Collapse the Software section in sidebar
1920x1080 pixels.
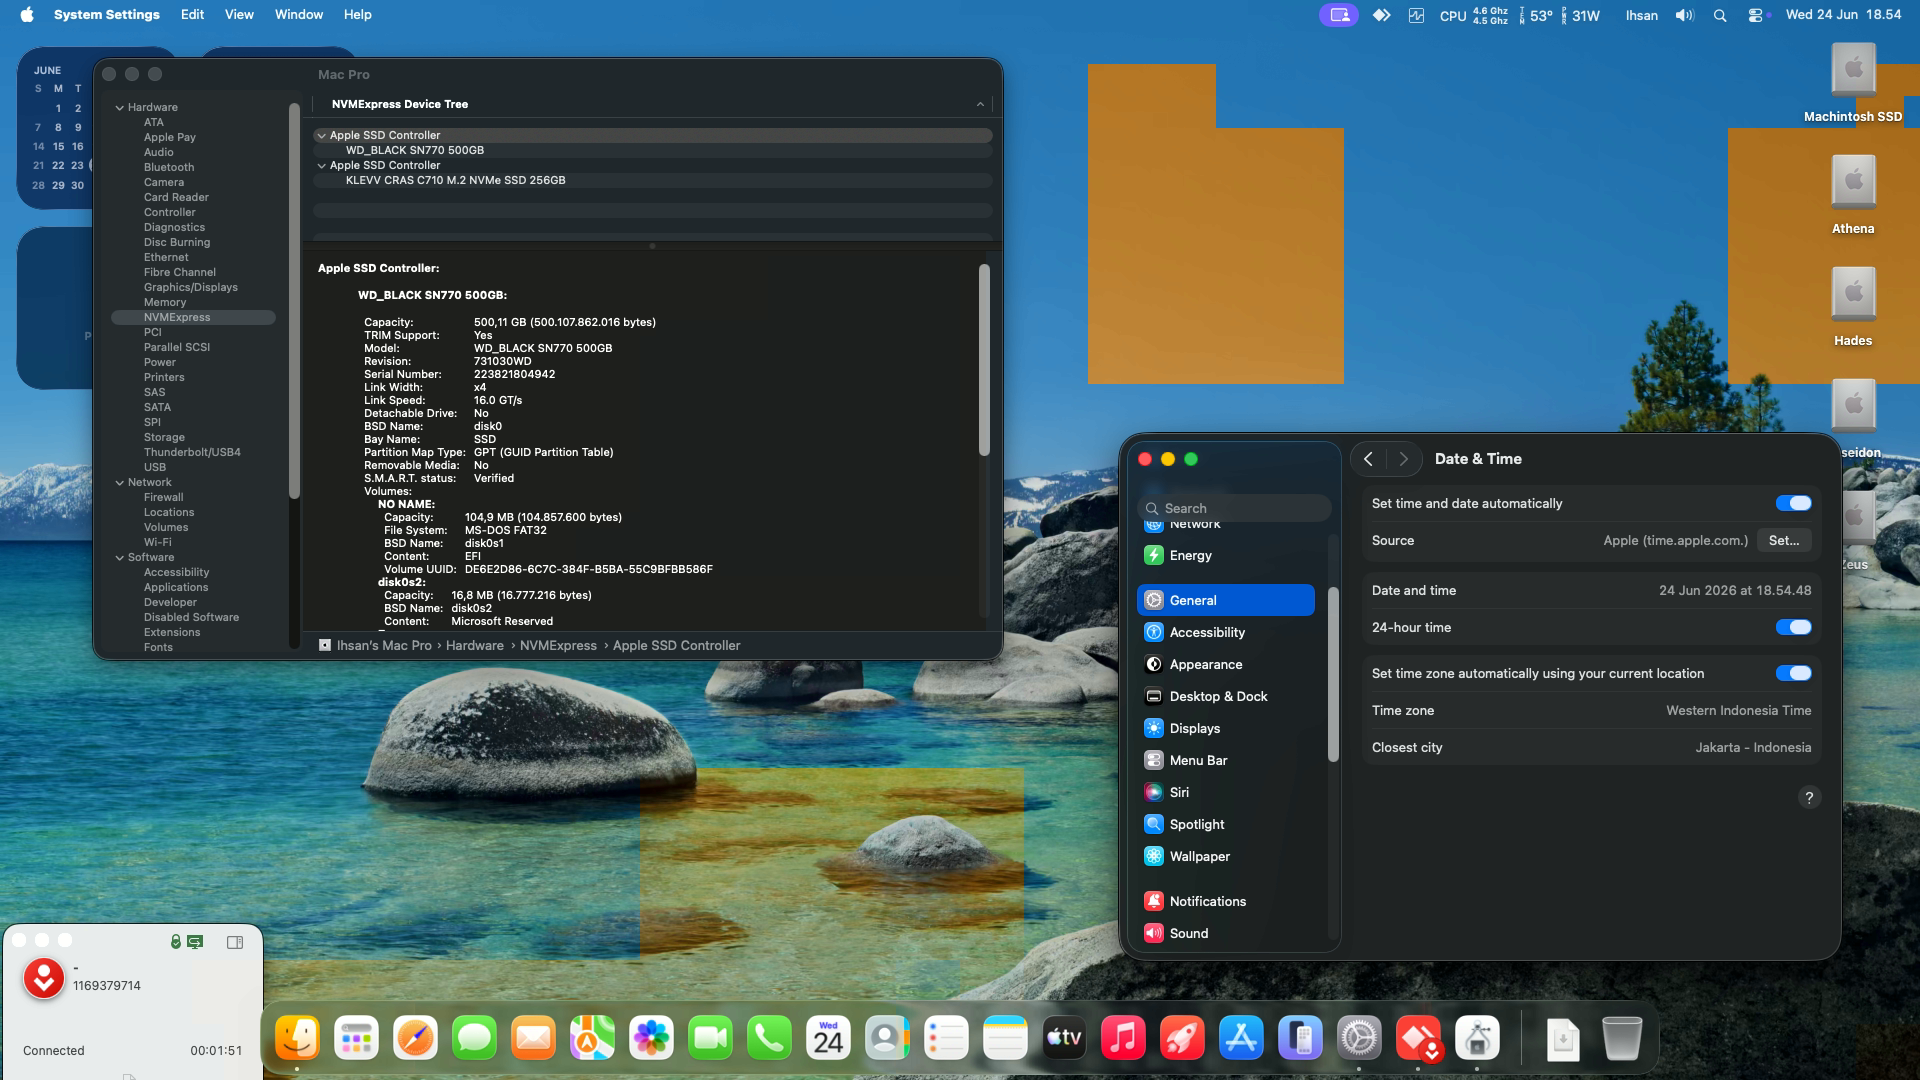click(120, 558)
